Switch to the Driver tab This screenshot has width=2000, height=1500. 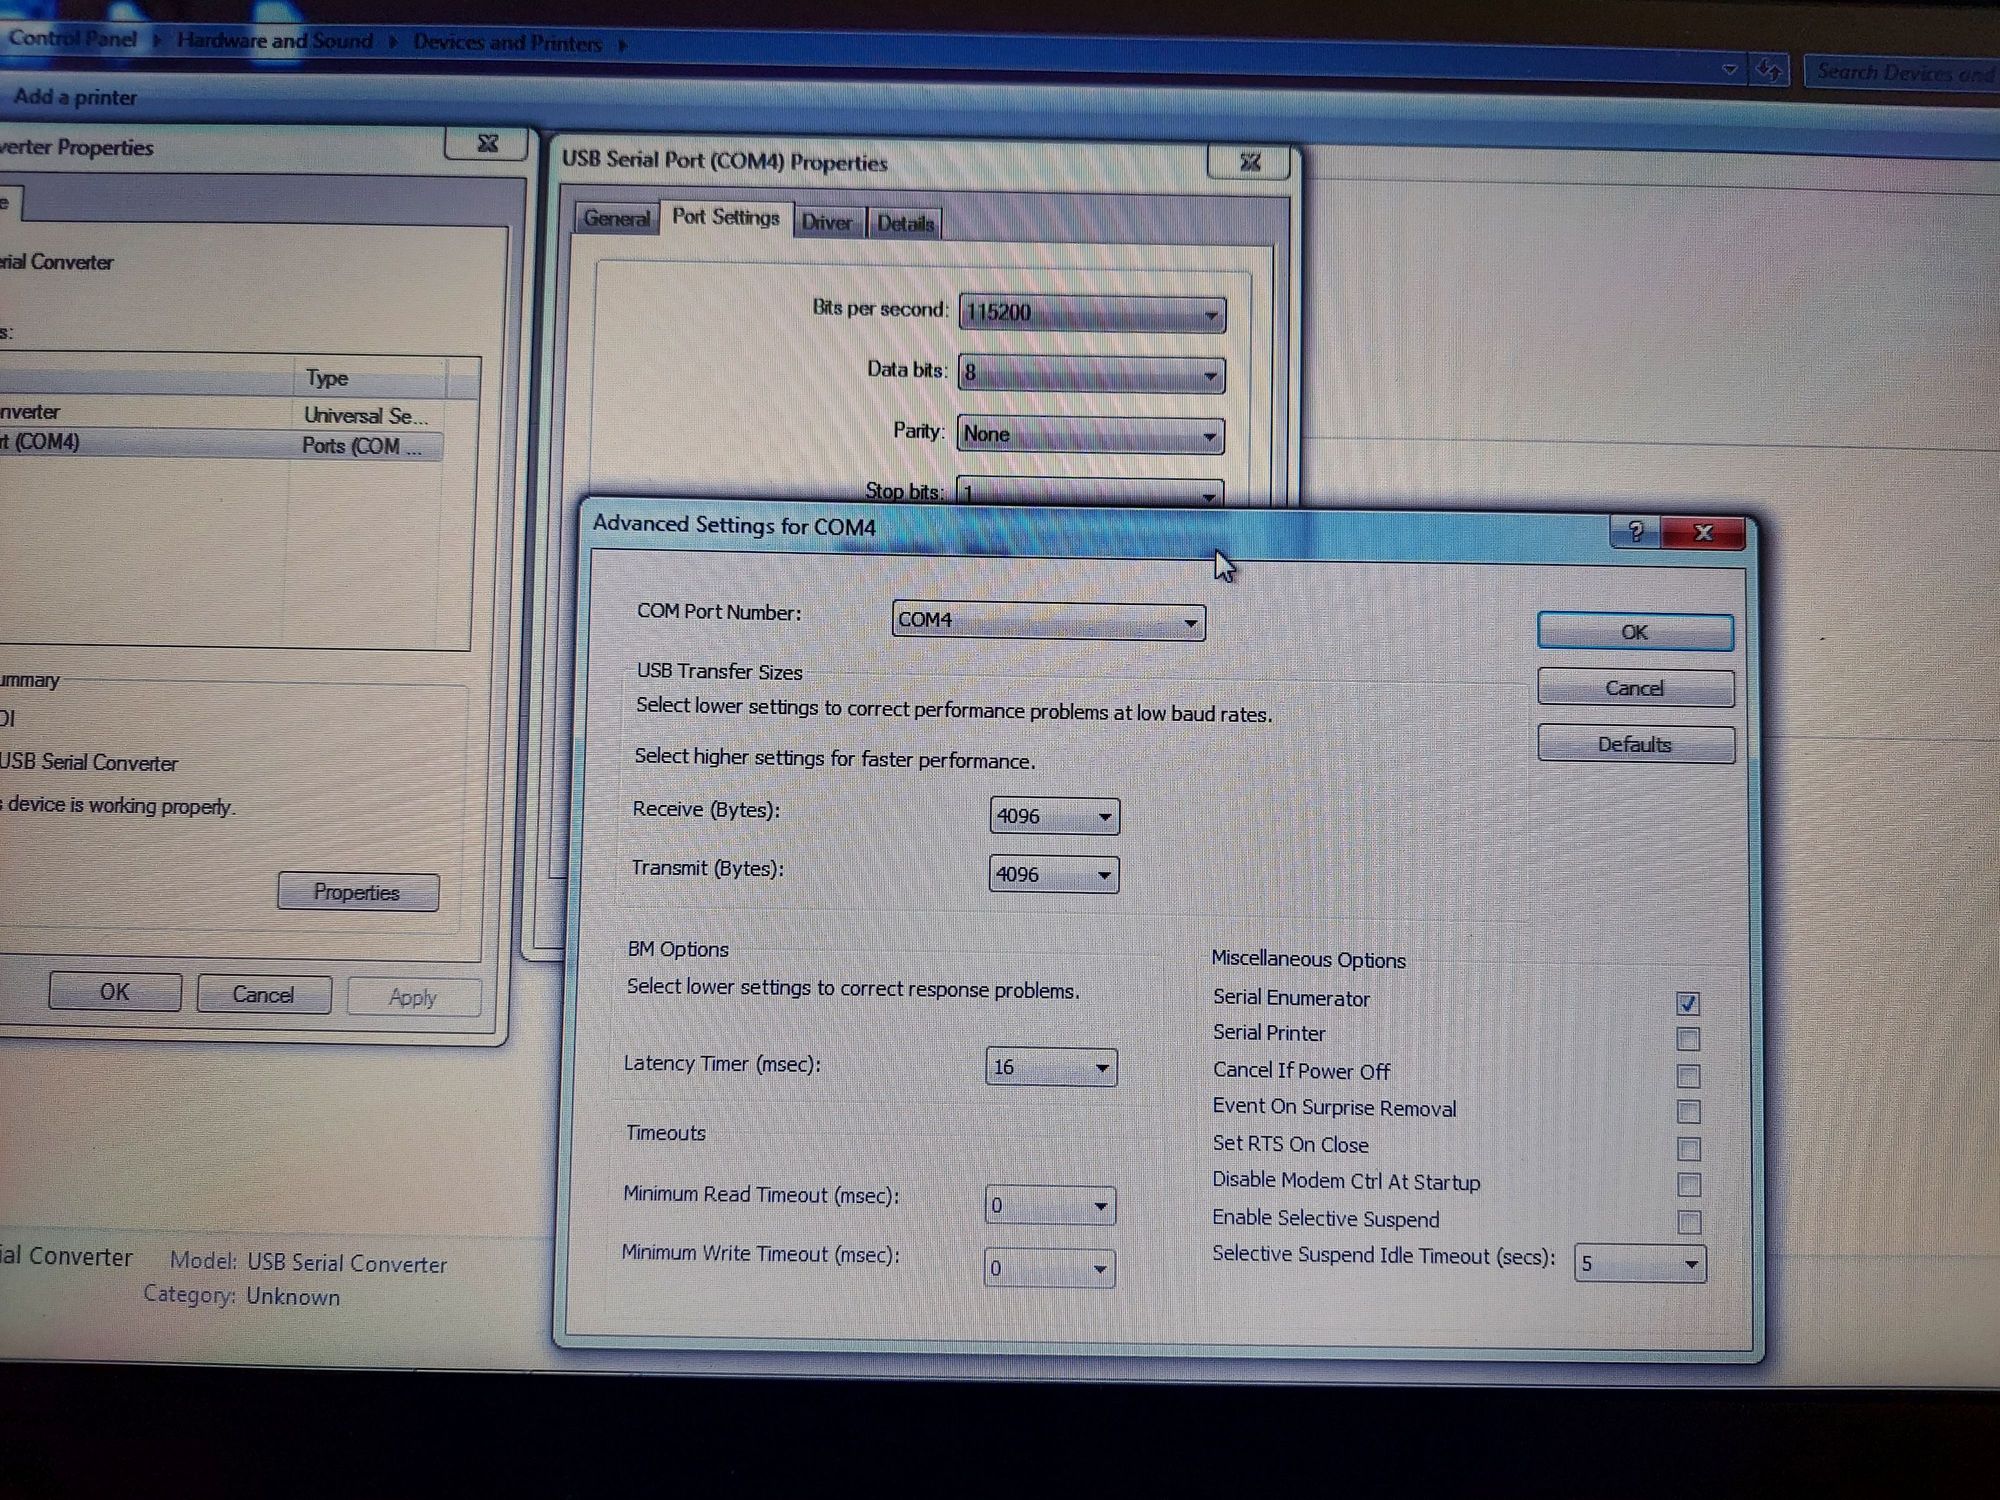[x=827, y=222]
